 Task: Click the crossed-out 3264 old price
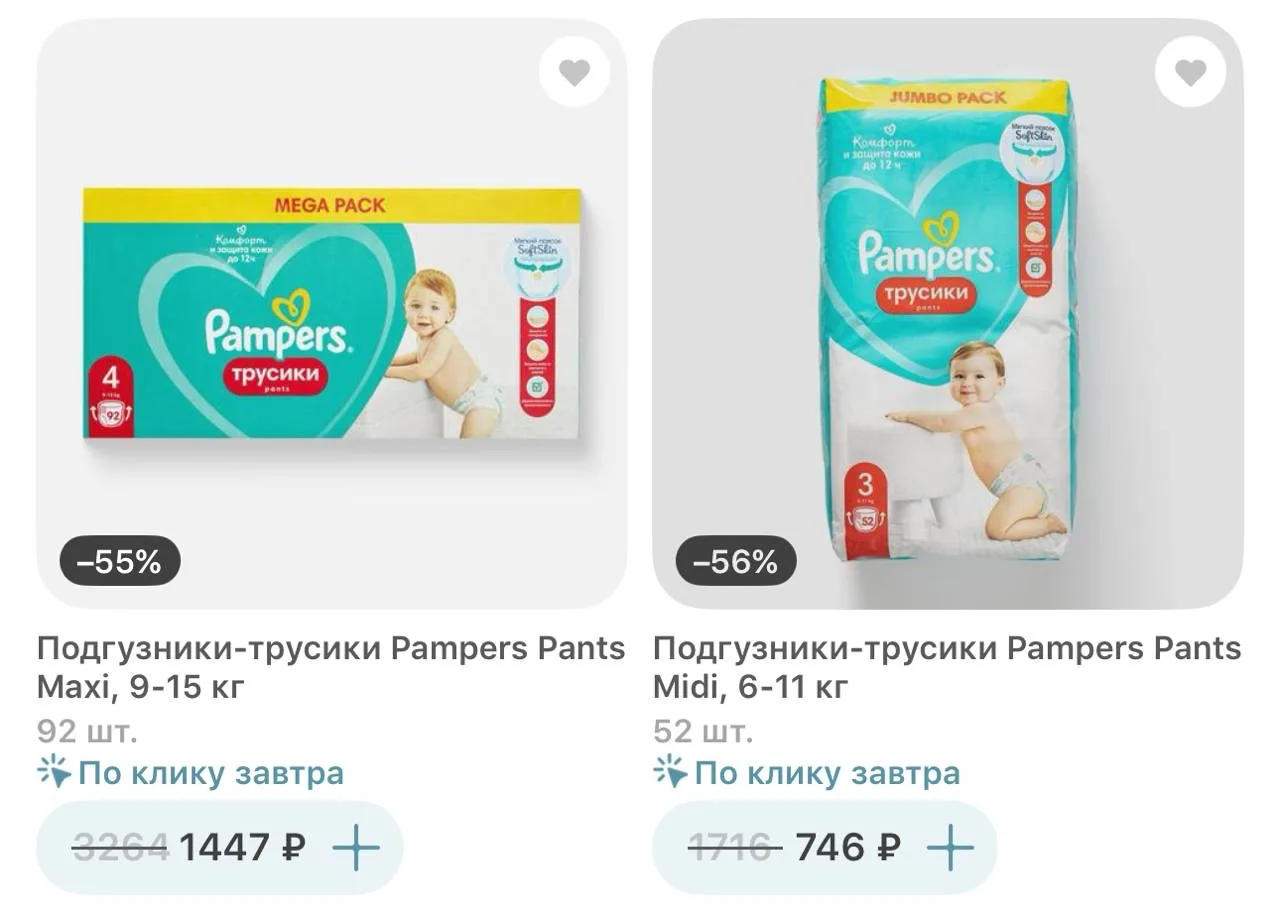pyautogui.click(x=121, y=848)
